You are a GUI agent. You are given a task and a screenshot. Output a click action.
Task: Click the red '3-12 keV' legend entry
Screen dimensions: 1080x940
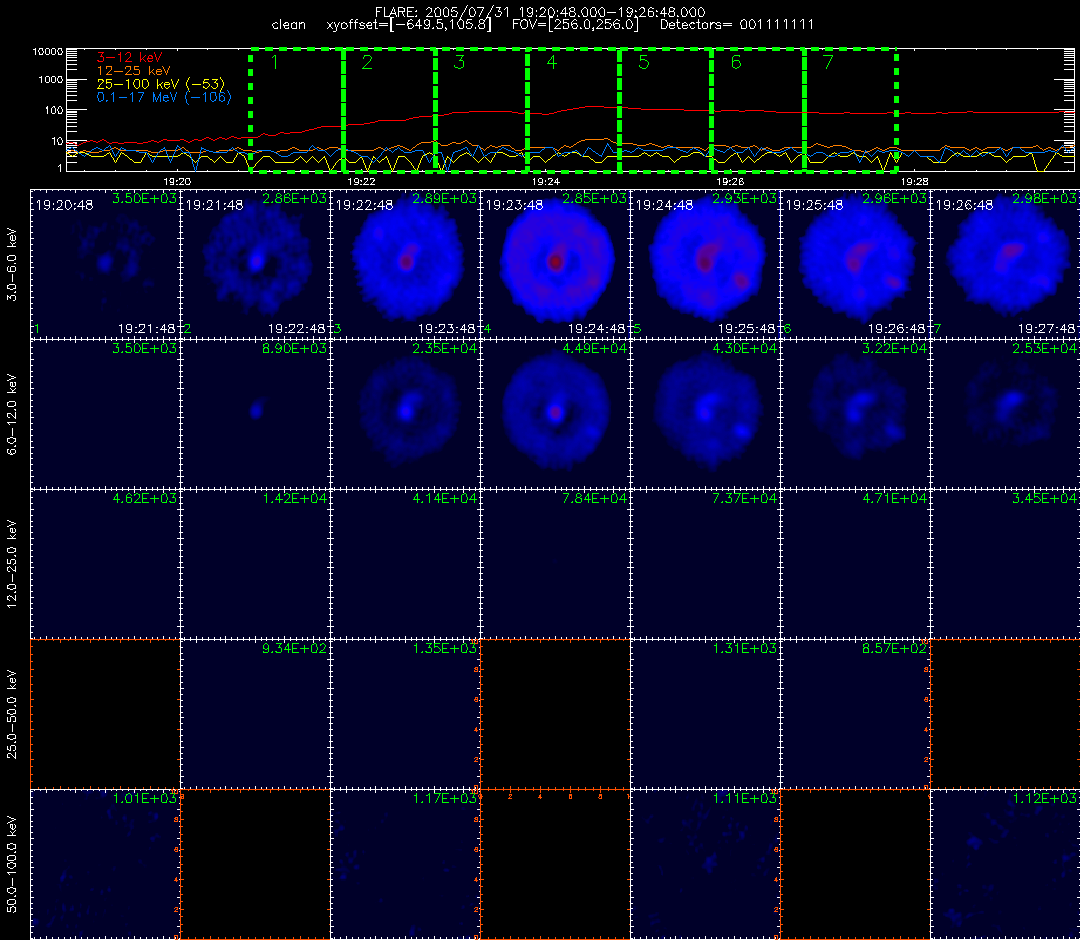pyautogui.click(x=129, y=58)
